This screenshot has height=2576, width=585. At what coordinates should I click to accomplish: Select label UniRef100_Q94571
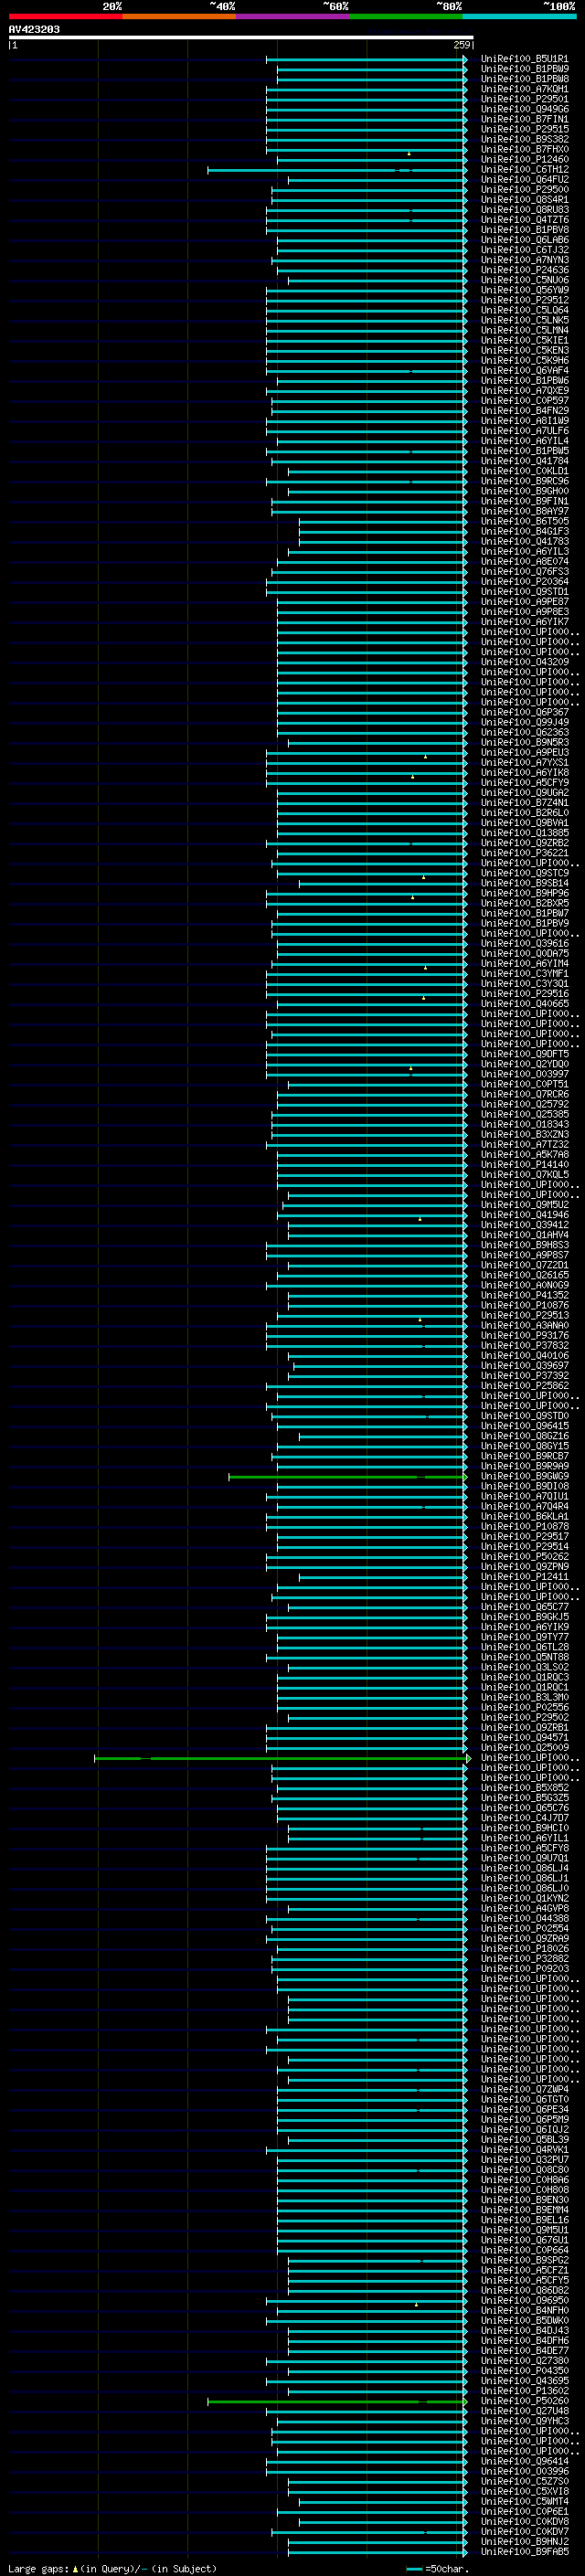tap(524, 1737)
